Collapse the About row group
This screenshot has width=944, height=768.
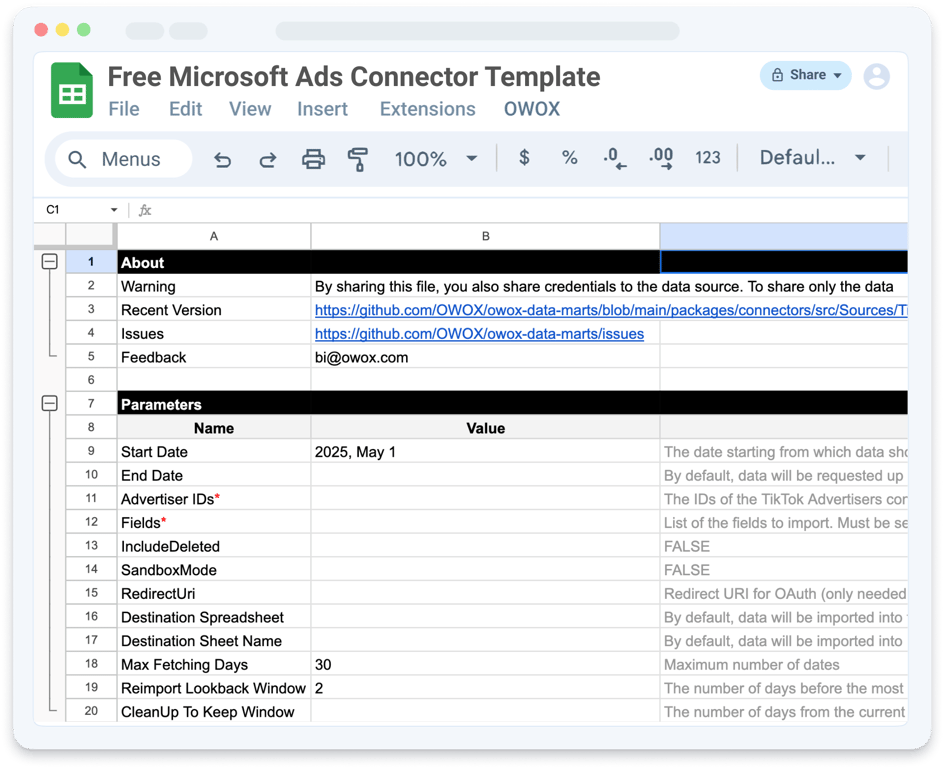[49, 261]
